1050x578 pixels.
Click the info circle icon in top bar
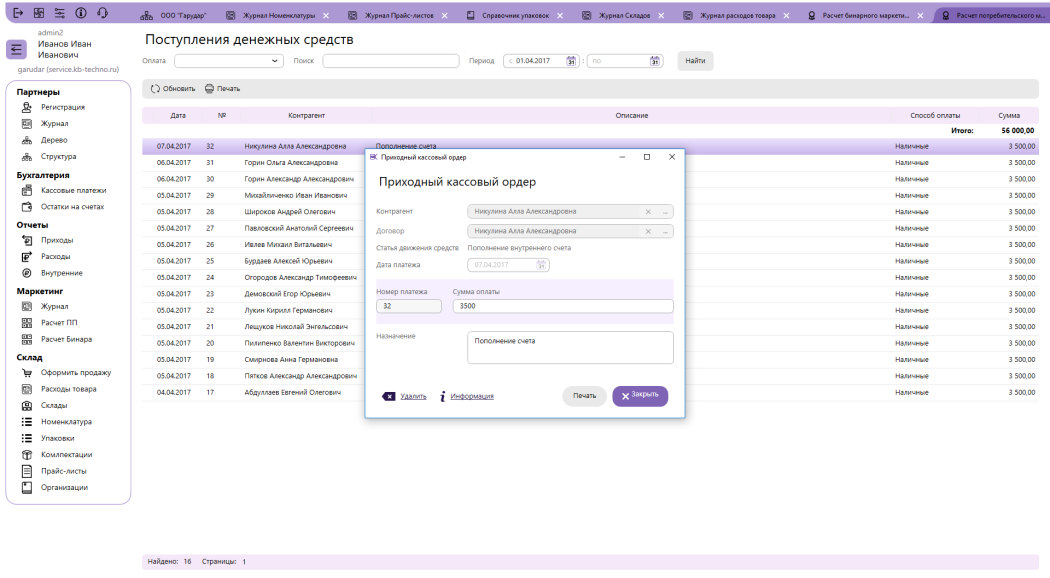click(81, 12)
